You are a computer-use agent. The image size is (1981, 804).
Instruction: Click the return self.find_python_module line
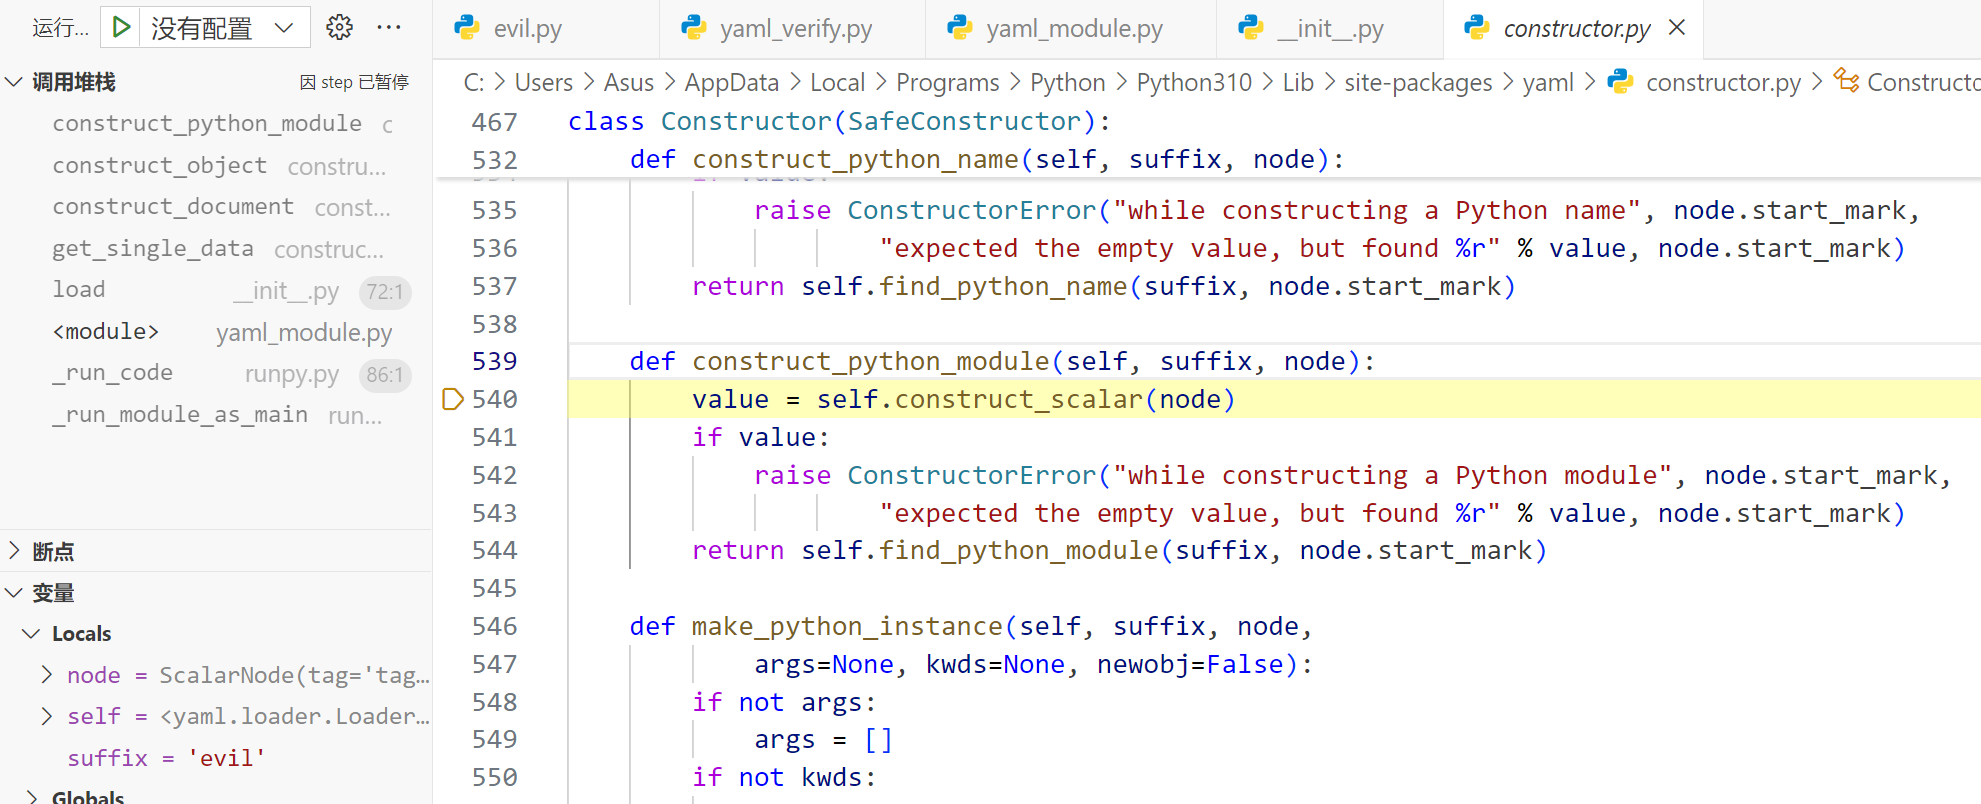pyautogui.click(x=1119, y=550)
